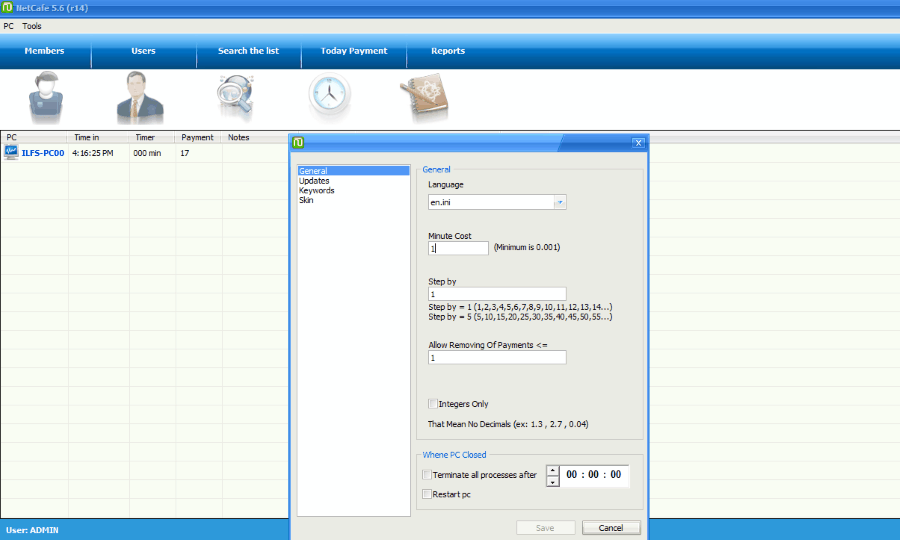Click the ILFS-PC00 computer icon
This screenshot has height=540, width=900.
coord(11,153)
